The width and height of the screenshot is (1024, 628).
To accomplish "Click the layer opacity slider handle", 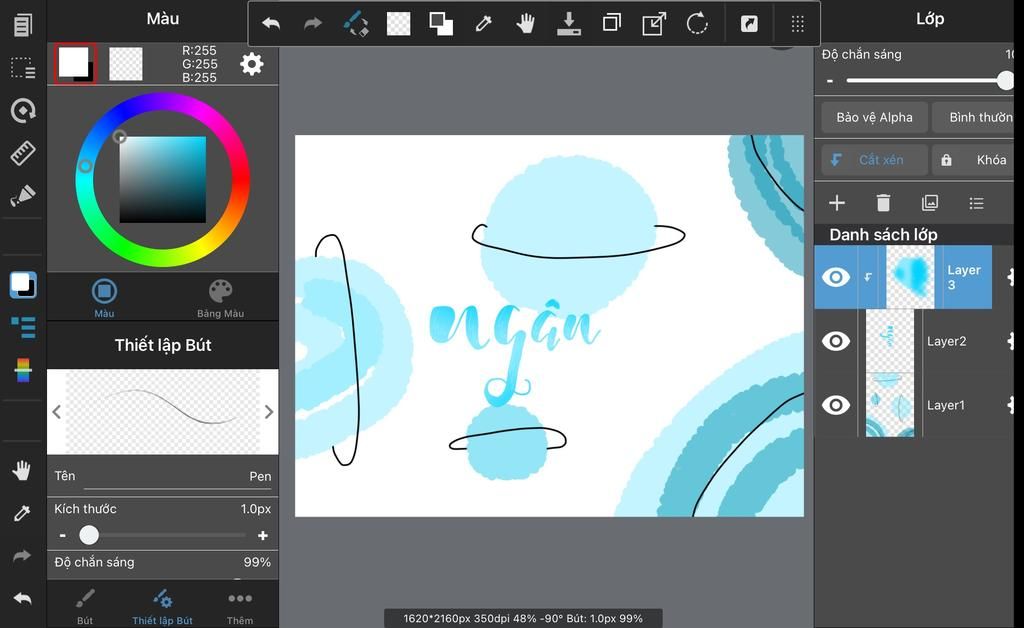I will pyautogui.click(x=1006, y=81).
